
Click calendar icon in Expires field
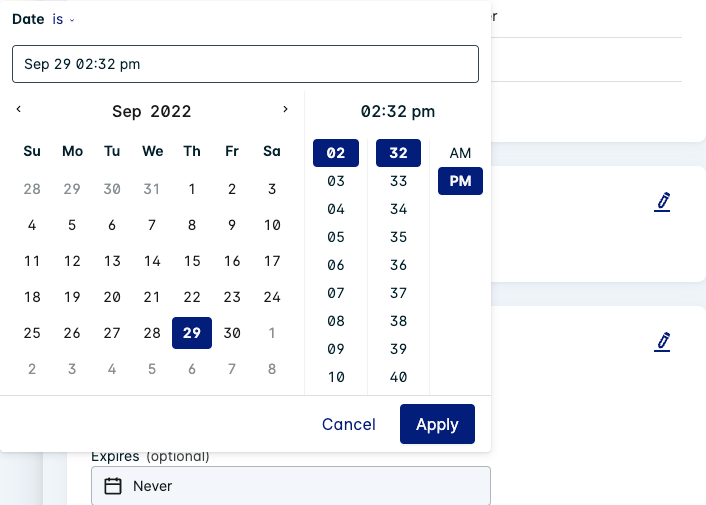[x=113, y=486]
